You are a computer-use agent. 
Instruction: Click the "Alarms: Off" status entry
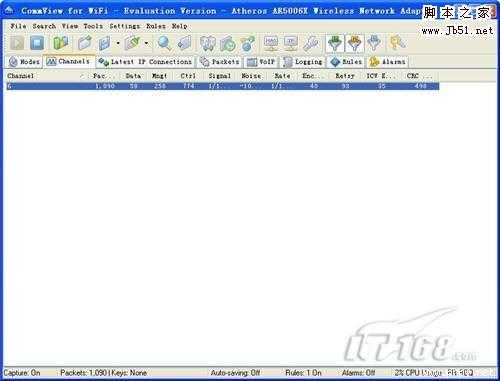(x=358, y=373)
